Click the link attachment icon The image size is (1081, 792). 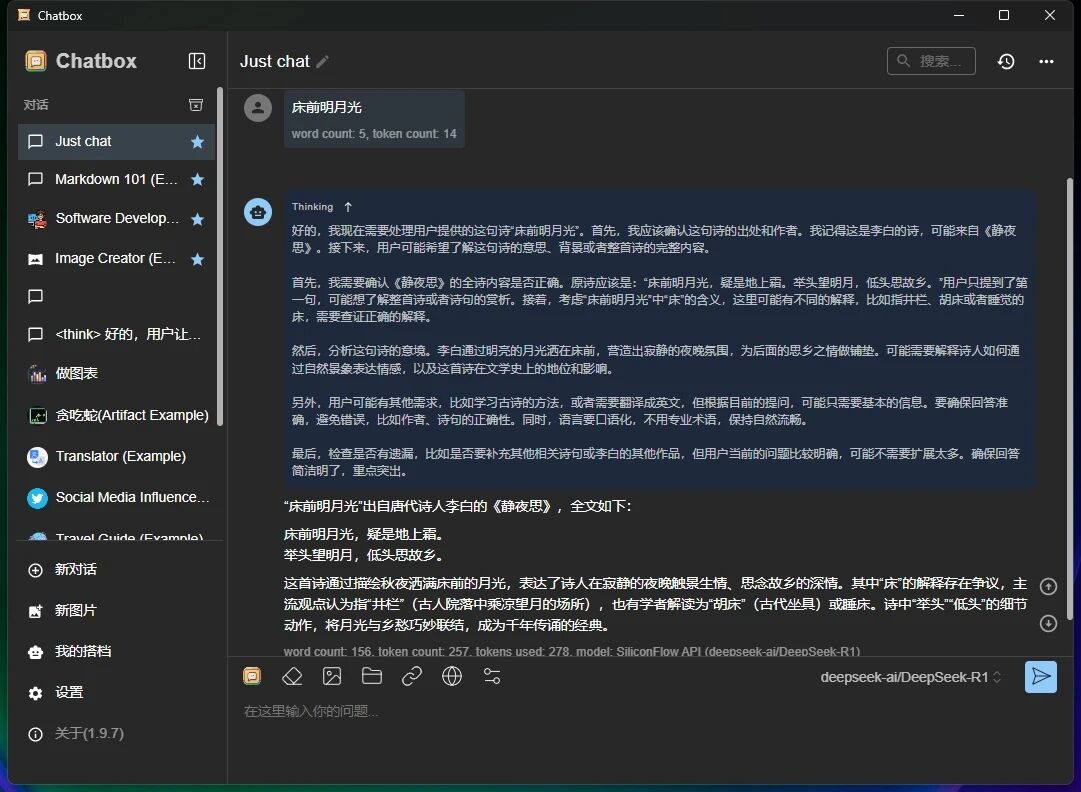pyautogui.click(x=412, y=677)
